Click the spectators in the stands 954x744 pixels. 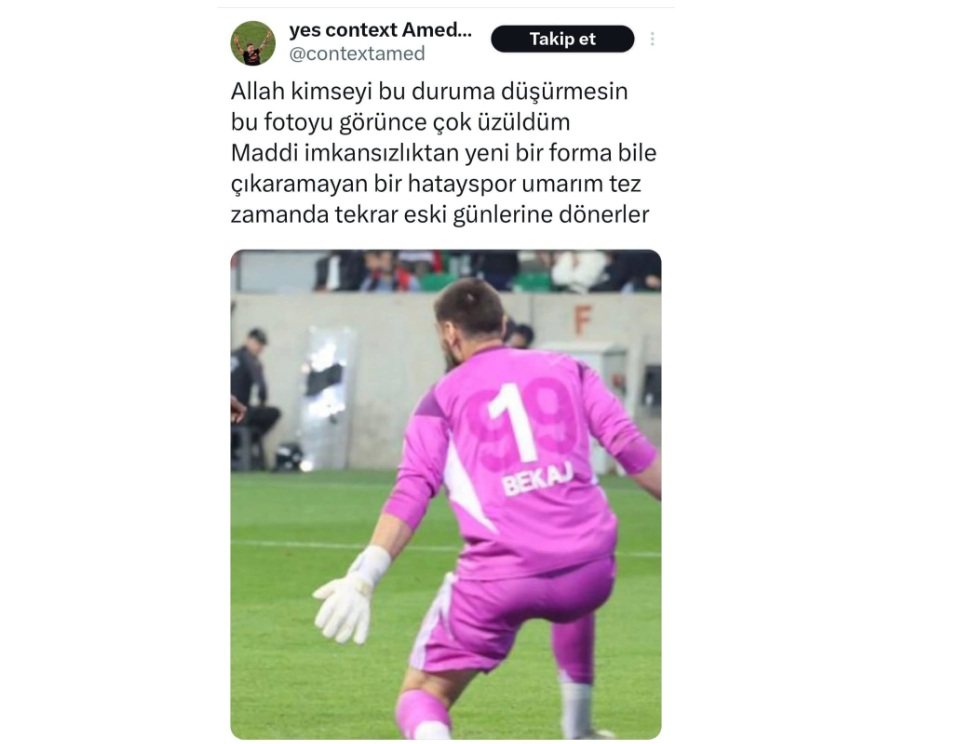click(x=487, y=271)
